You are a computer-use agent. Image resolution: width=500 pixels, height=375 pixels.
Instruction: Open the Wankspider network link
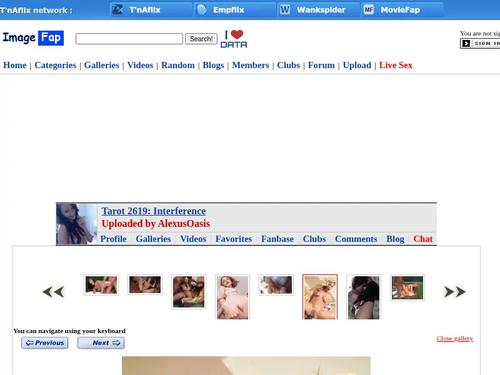(x=312, y=10)
